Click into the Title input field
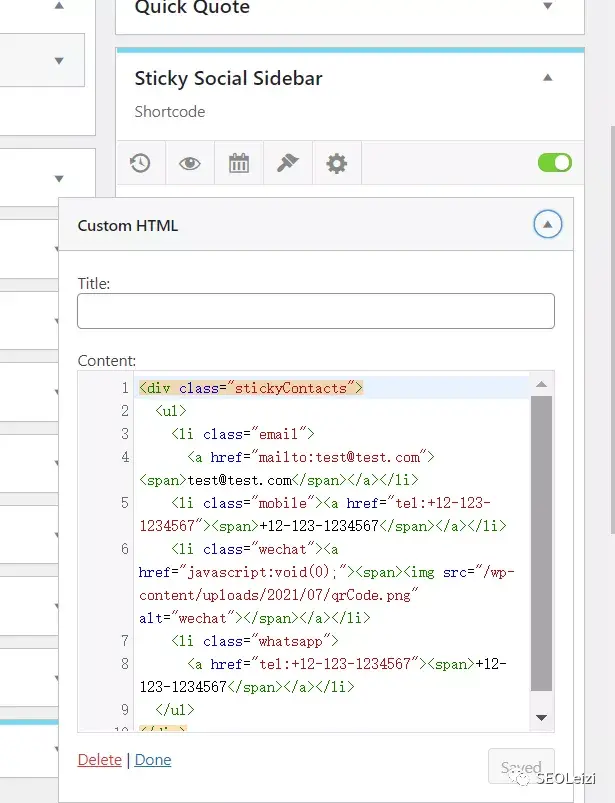The width and height of the screenshot is (615, 803). [316, 311]
